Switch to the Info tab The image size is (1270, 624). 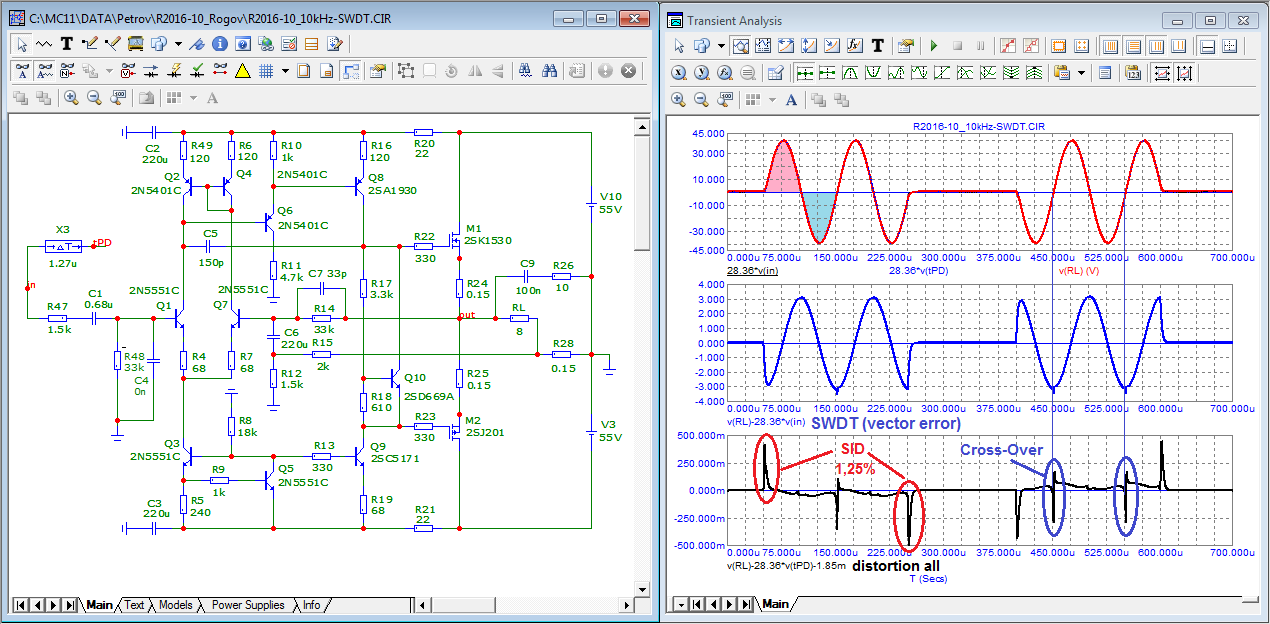pos(311,605)
